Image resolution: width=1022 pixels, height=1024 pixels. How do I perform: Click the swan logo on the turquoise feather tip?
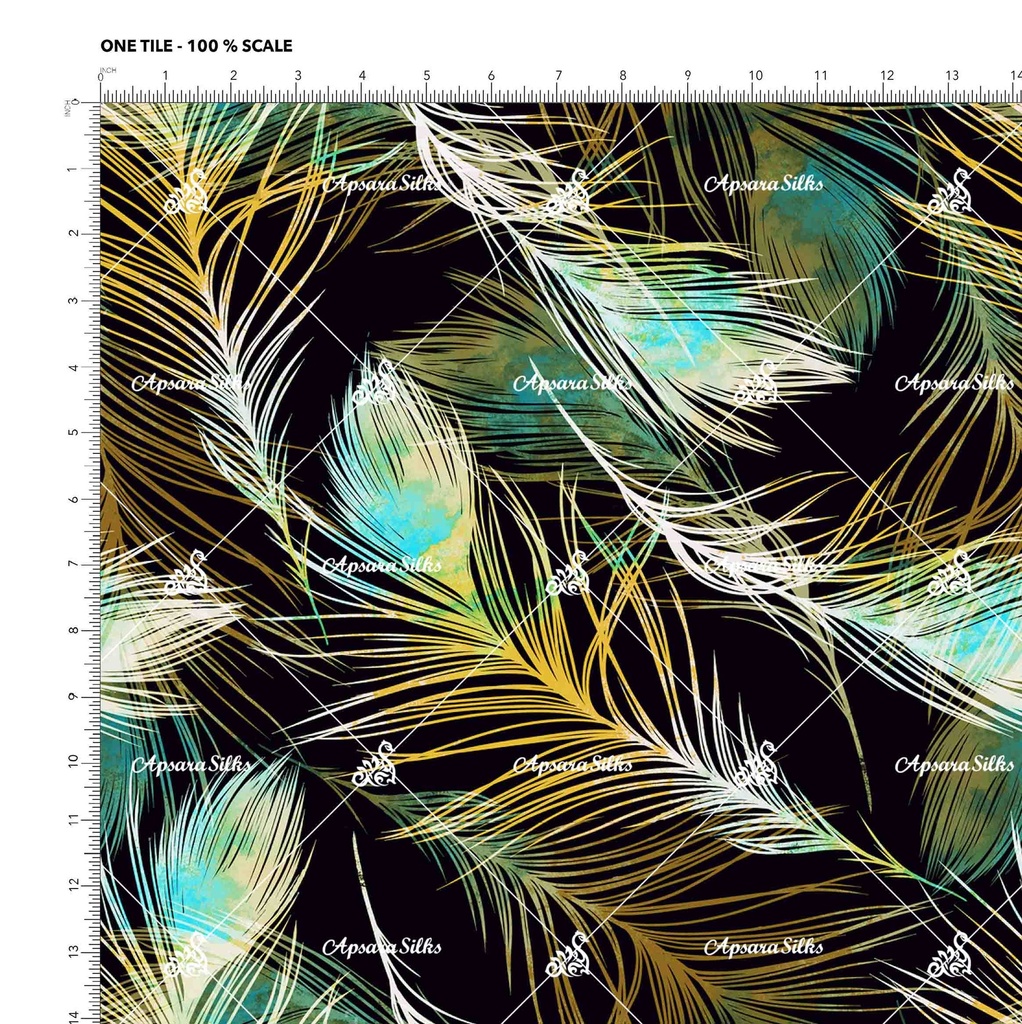[376, 382]
